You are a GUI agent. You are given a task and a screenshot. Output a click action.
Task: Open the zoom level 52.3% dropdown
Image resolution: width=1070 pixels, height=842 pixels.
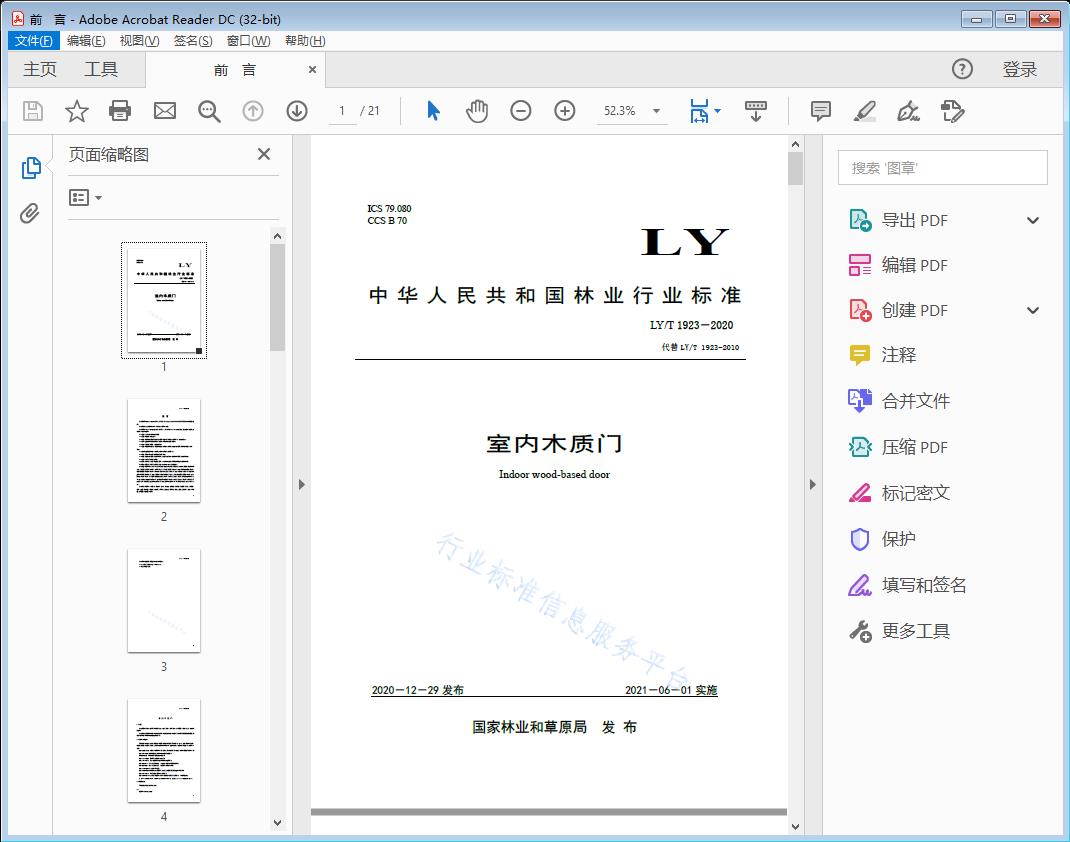tap(656, 111)
